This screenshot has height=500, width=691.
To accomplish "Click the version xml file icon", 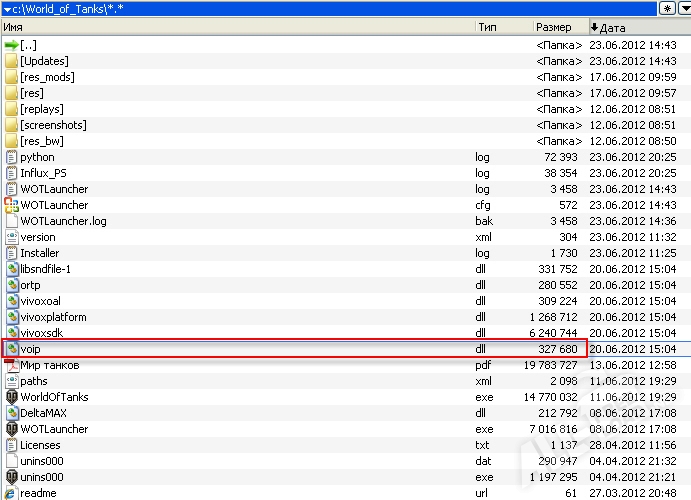I will tap(11, 237).
